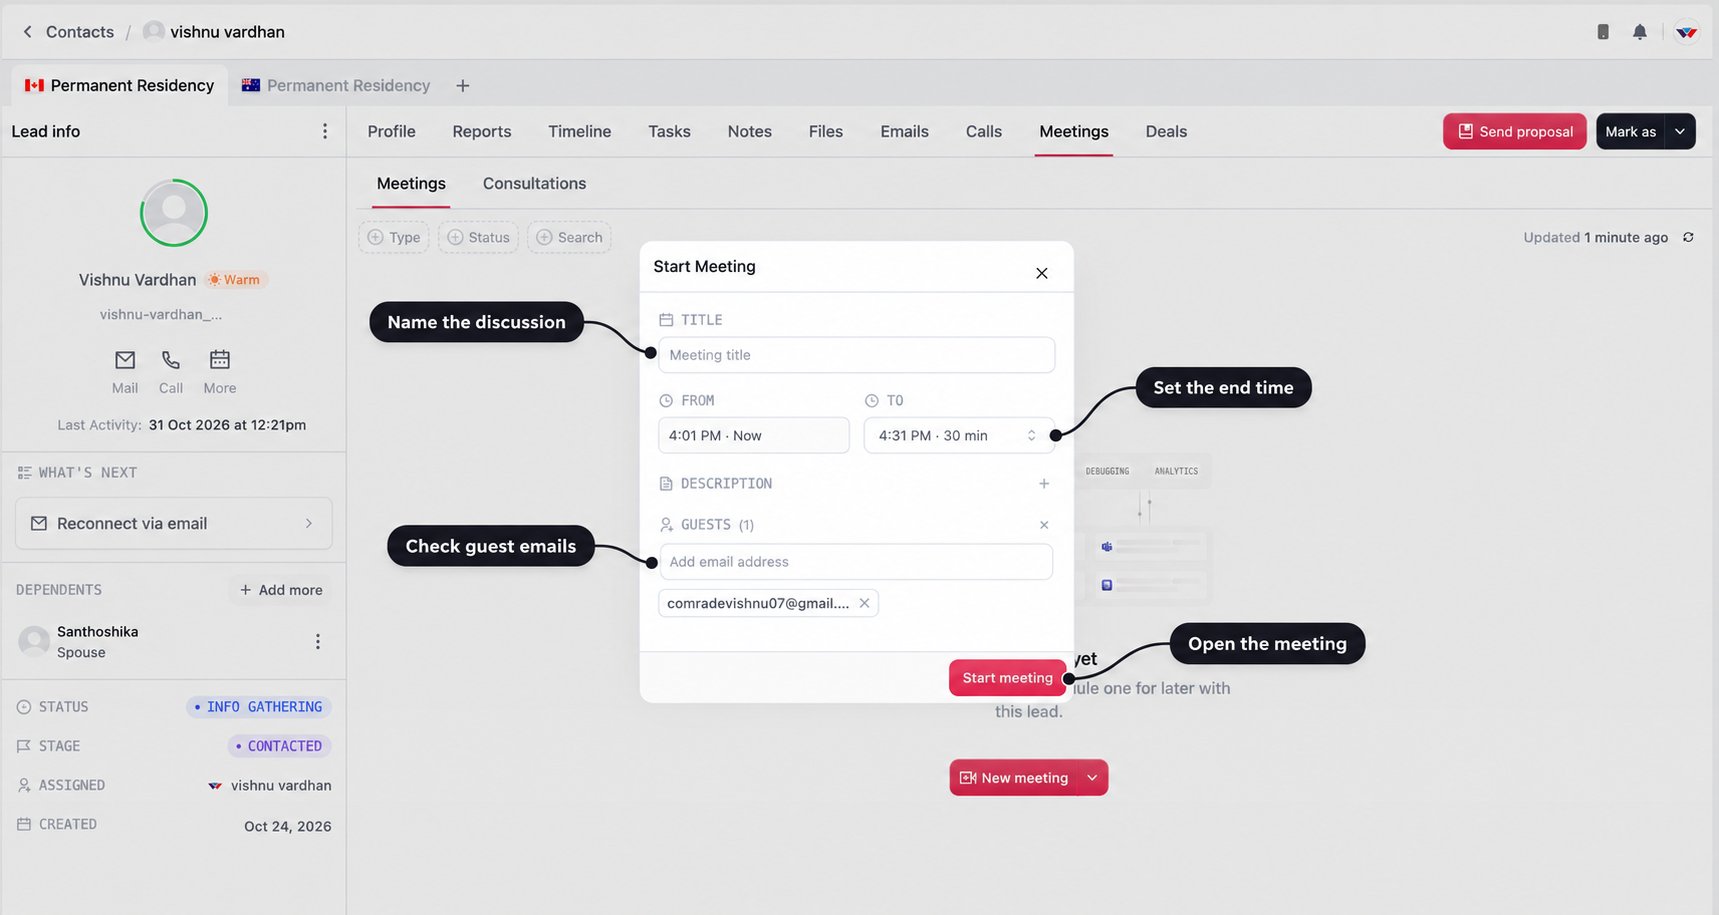Select the Australia Permanent Residency tab

[x=336, y=86]
